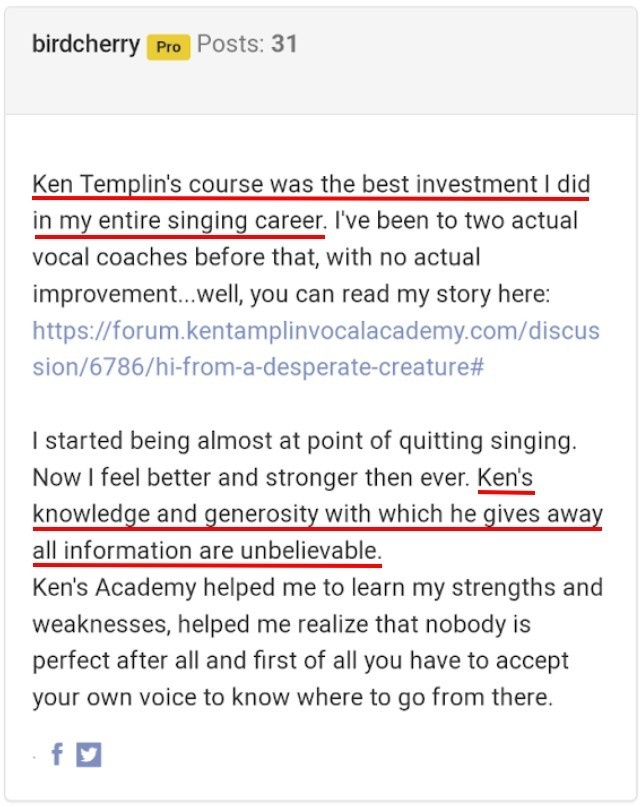Image resolution: width=643 pixels, height=807 pixels.
Task: Click the line "perfect after all and first of all"
Action: pos(300,661)
